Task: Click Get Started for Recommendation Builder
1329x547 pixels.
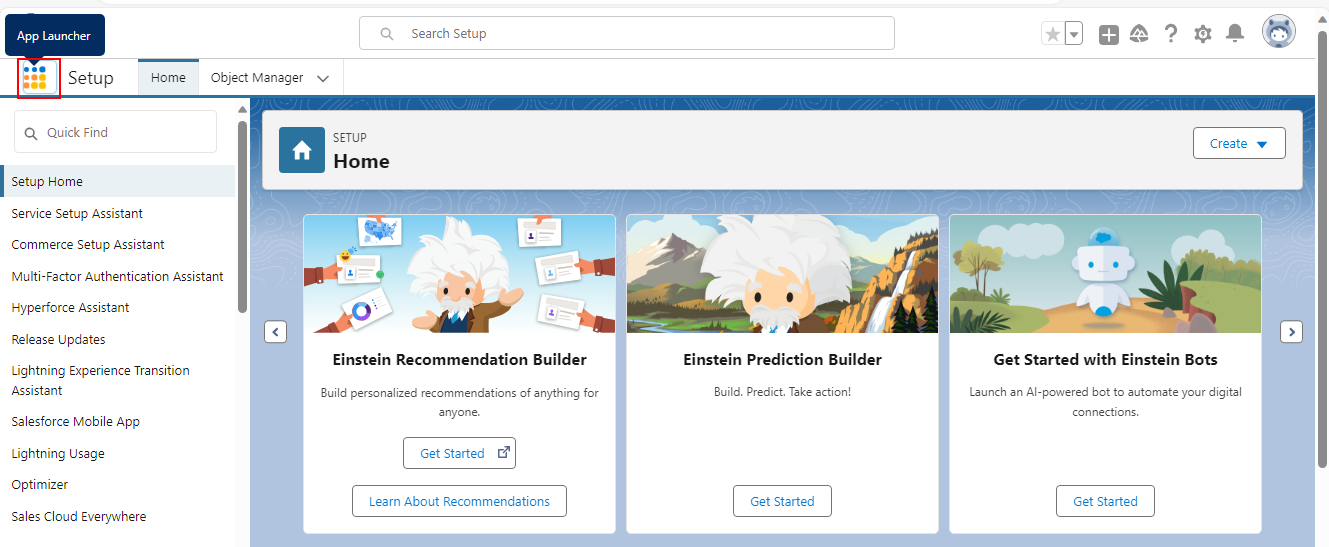Action: [459, 453]
